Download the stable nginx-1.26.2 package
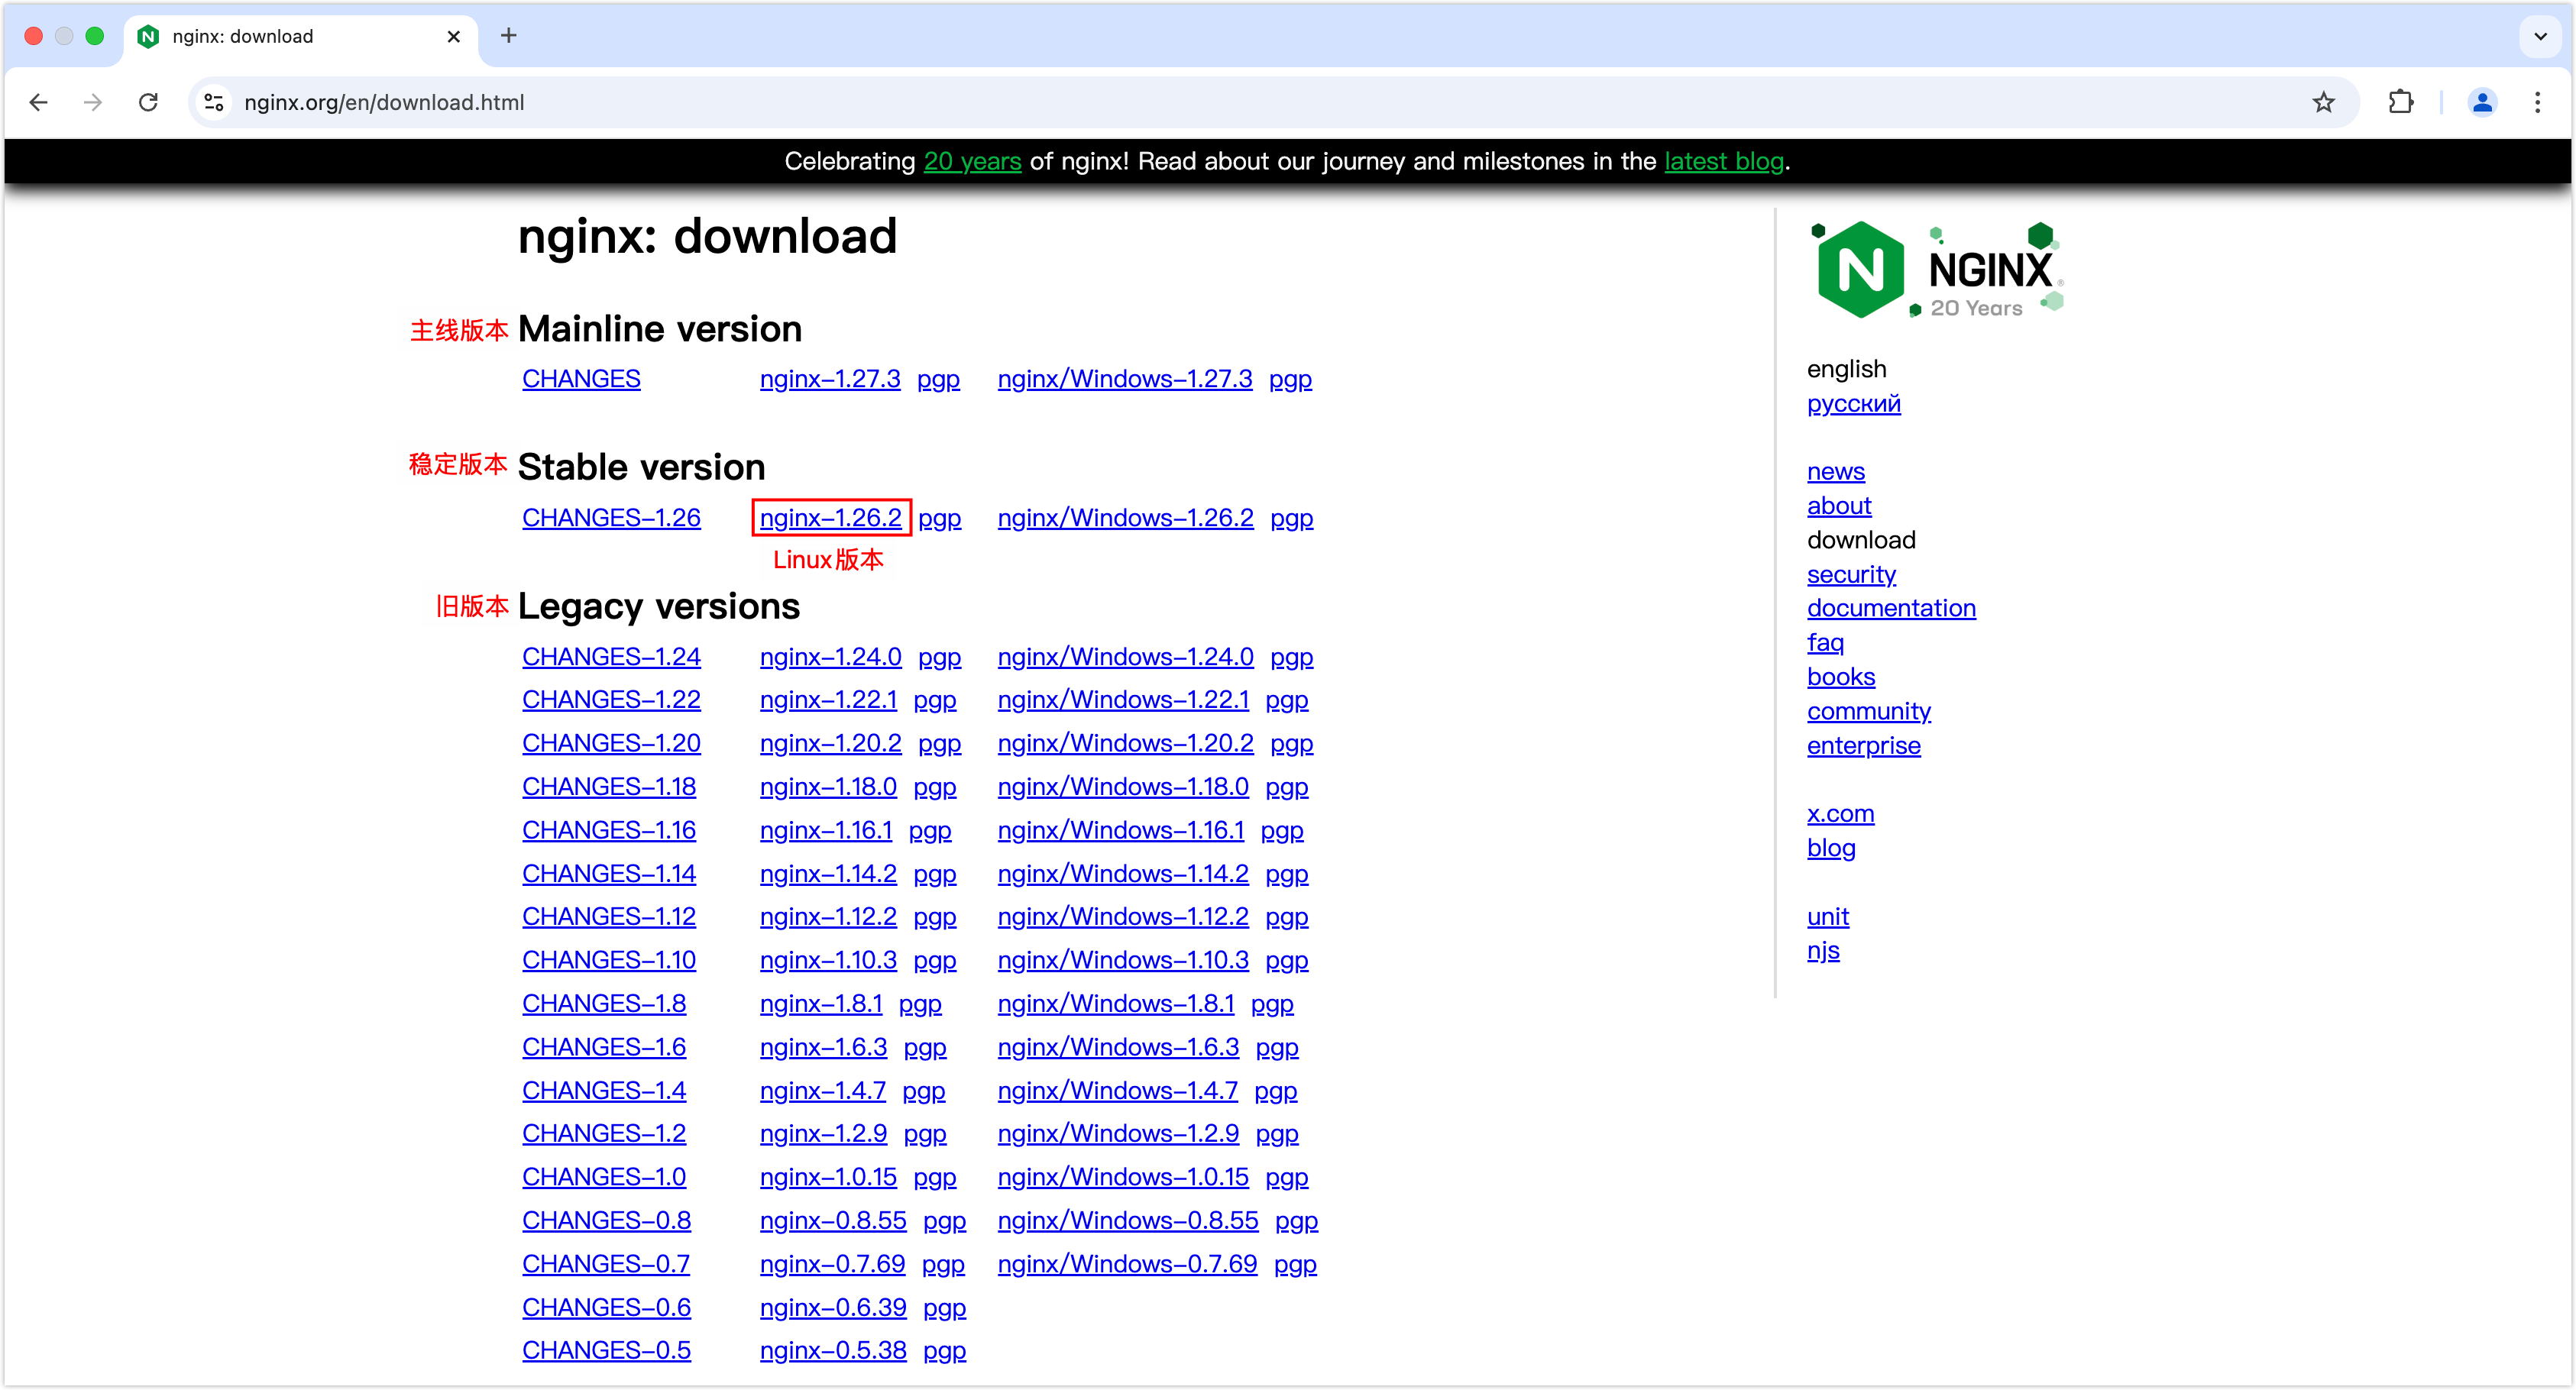 point(830,517)
